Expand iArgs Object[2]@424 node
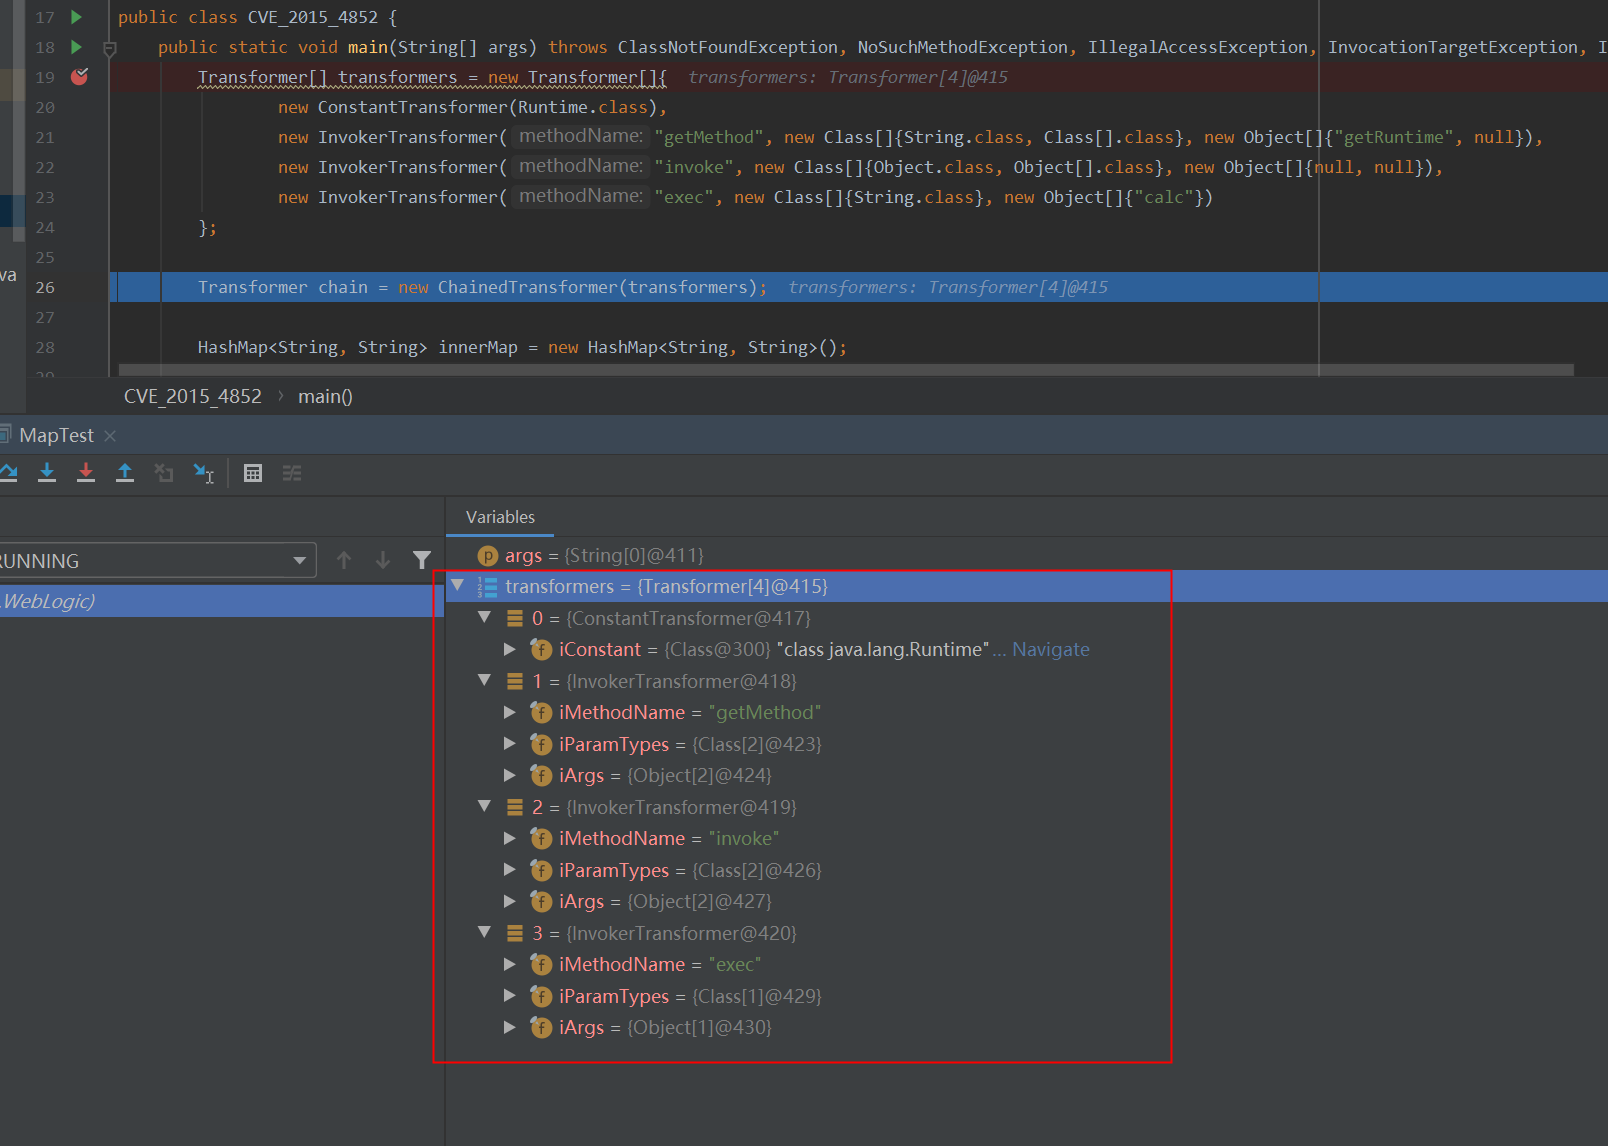 coord(510,775)
